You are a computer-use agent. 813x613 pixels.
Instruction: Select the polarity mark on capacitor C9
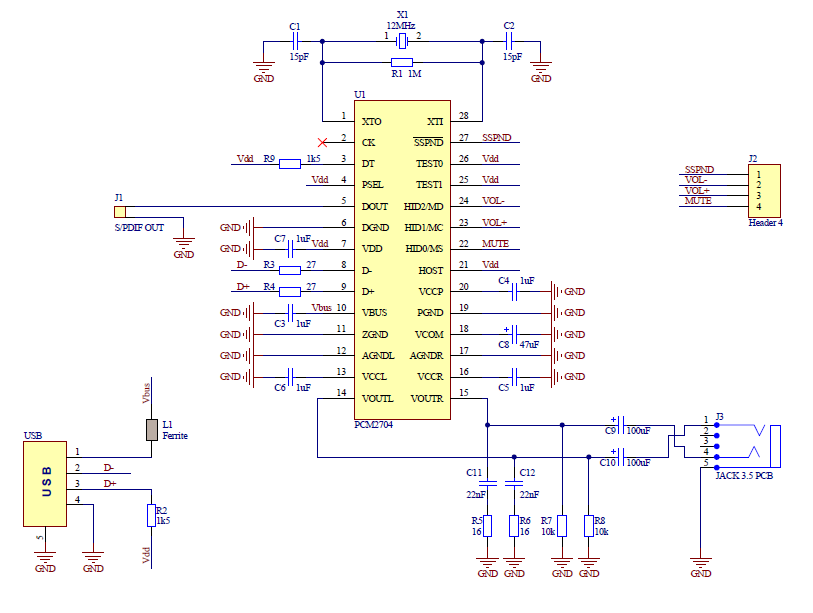click(612, 419)
